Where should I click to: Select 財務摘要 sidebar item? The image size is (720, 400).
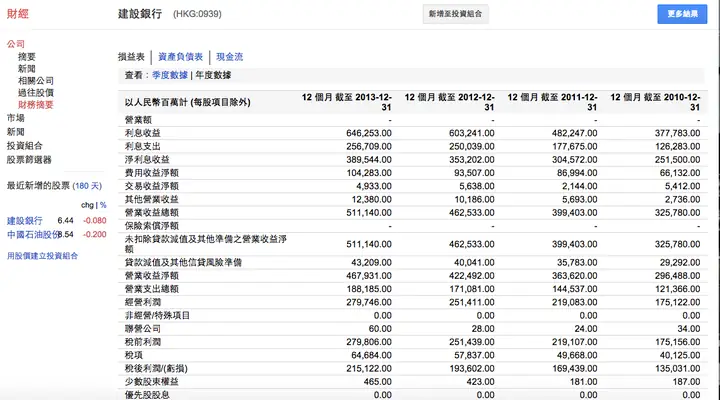click(36, 105)
